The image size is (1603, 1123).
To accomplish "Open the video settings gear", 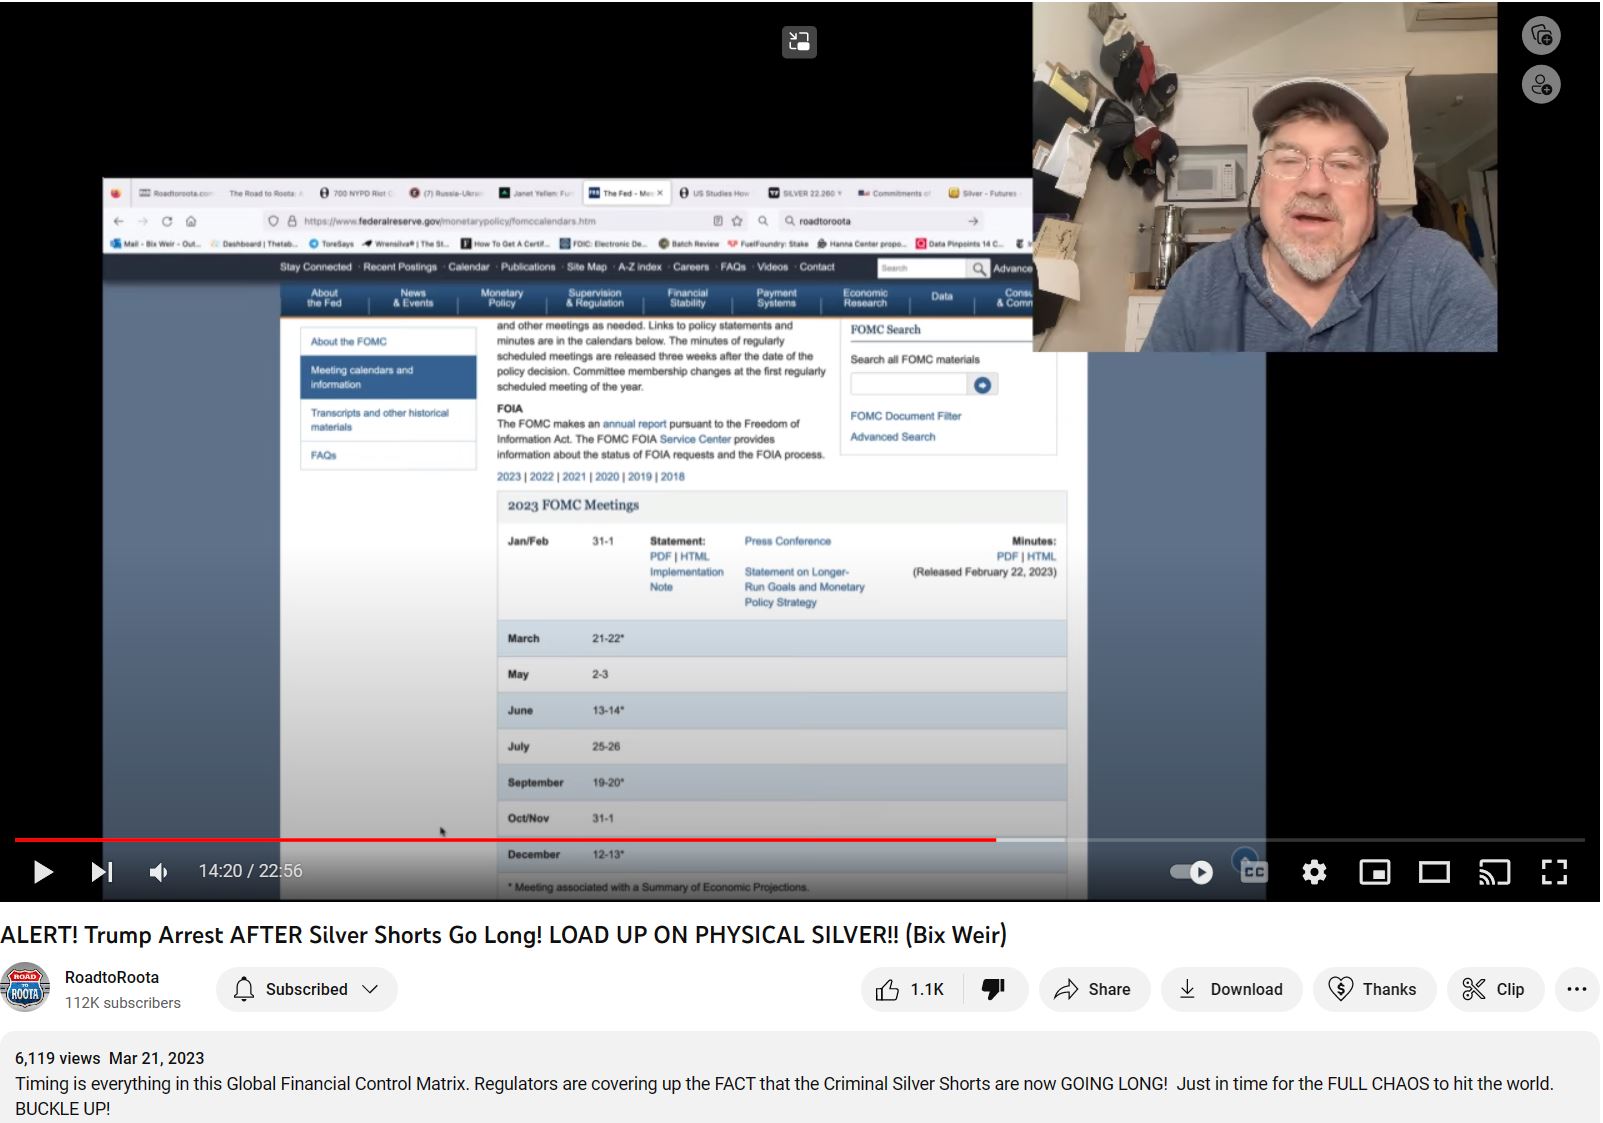I will [x=1314, y=872].
